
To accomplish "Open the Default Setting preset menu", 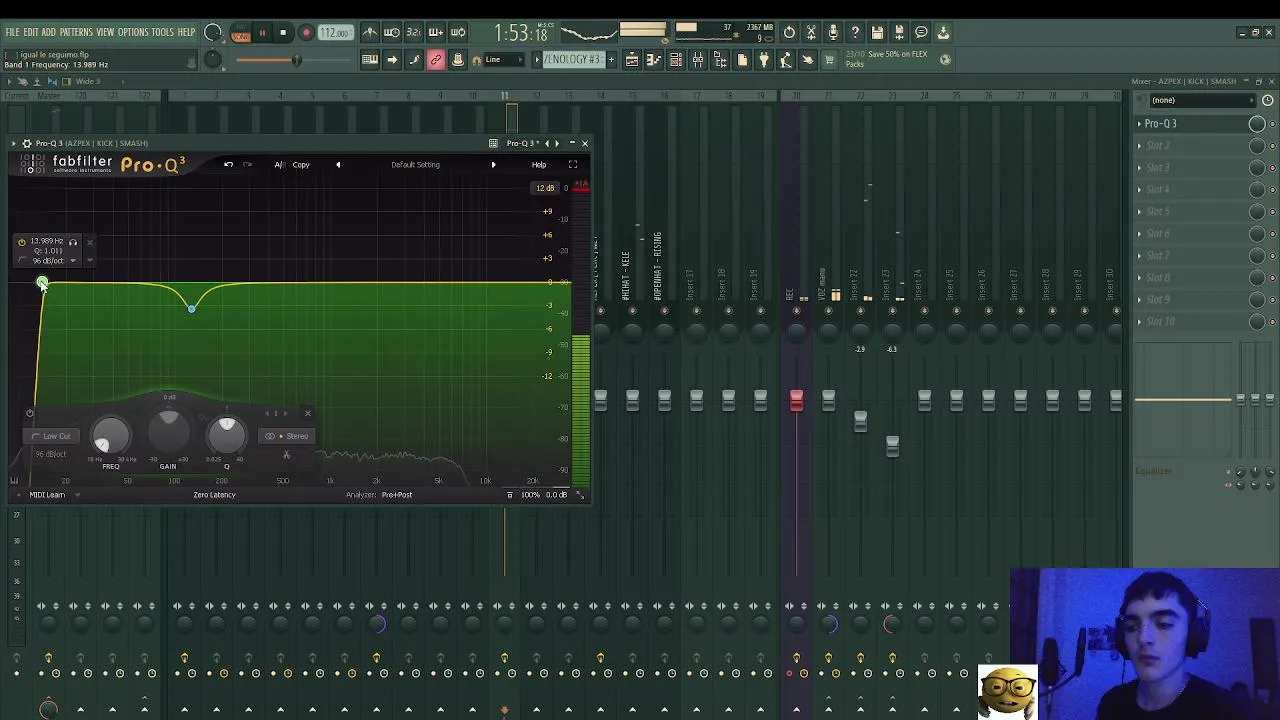I will coord(415,165).
